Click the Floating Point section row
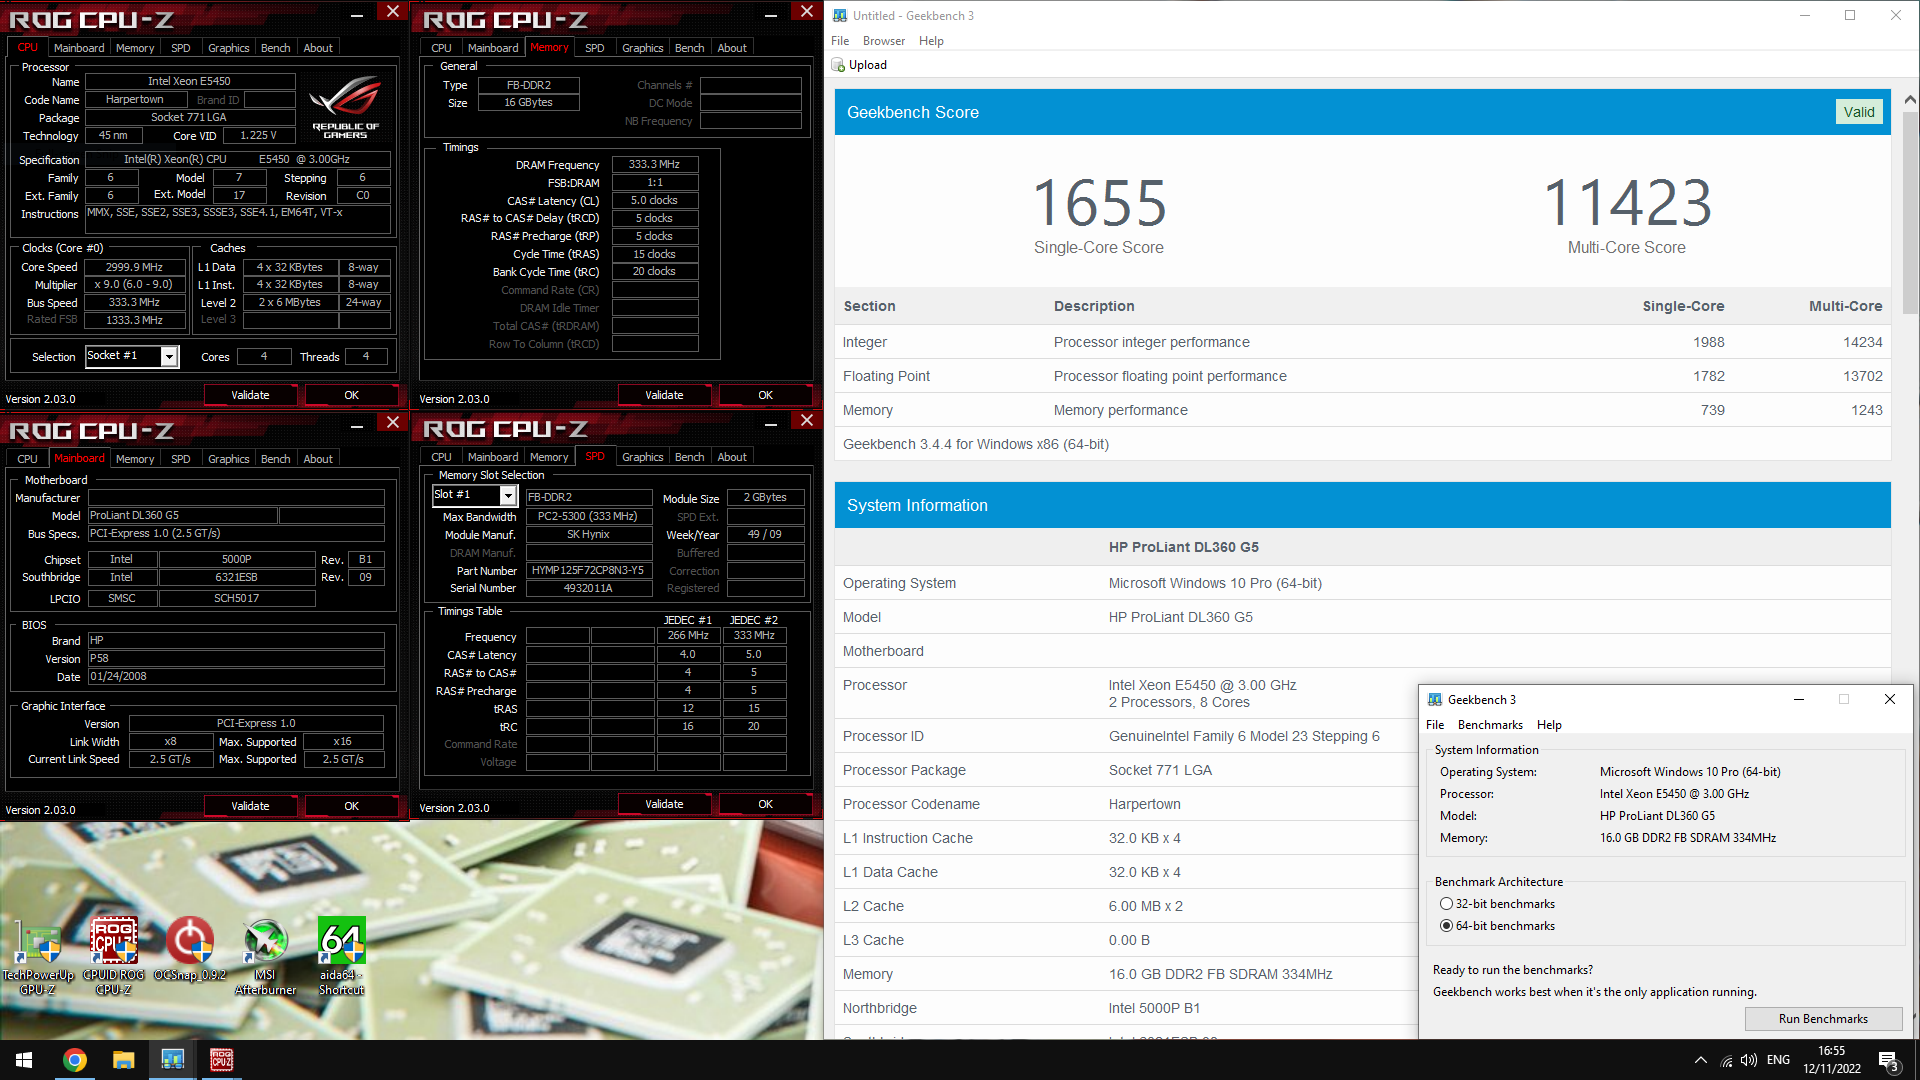 [x=1362, y=376]
